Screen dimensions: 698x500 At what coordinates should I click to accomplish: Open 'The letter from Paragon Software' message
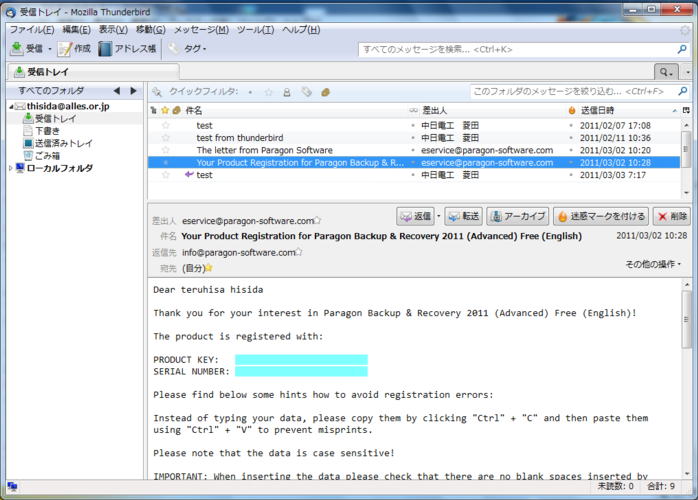(x=414, y=150)
